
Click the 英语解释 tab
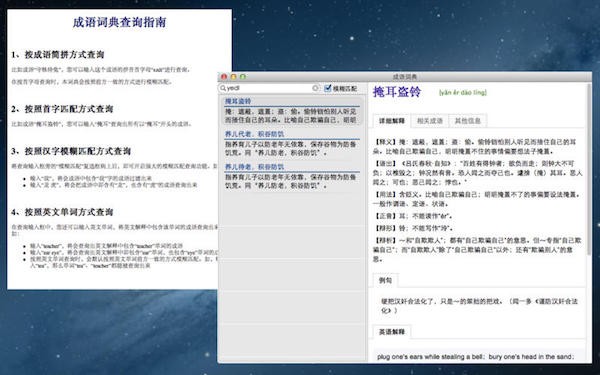[392, 332]
